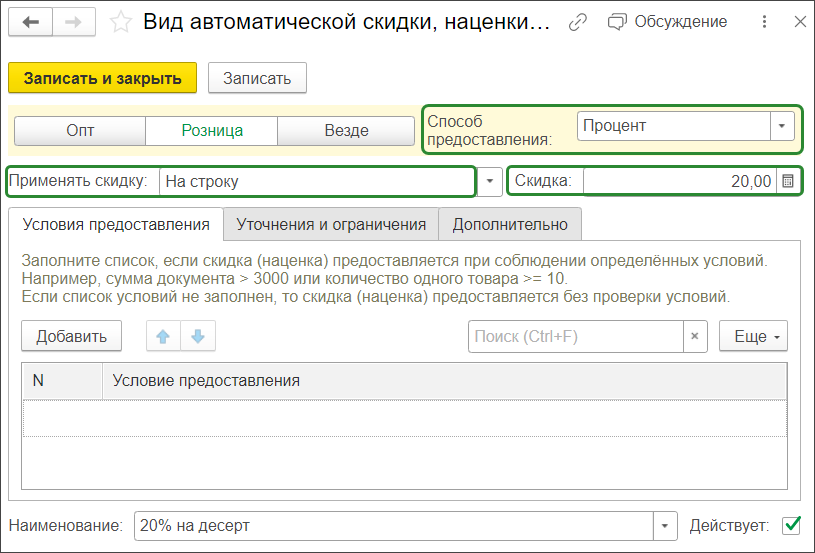The width and height of the screenshot is (815, 553).
Task: Go back with the left arrow button
Action: pos(31,22)
